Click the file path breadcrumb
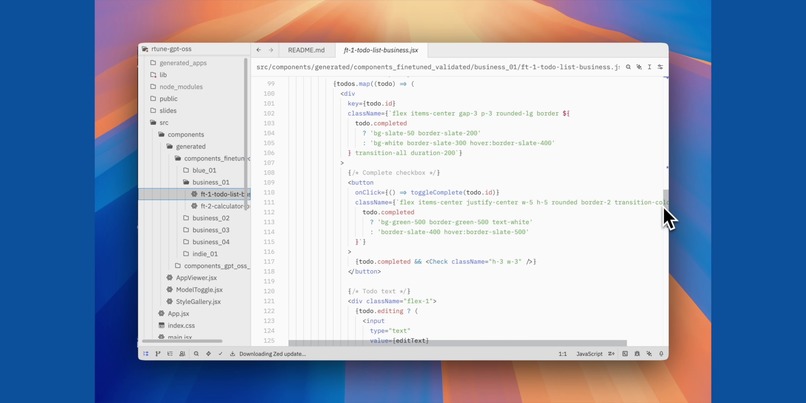806x403 pixels. (x=437, y=67)
